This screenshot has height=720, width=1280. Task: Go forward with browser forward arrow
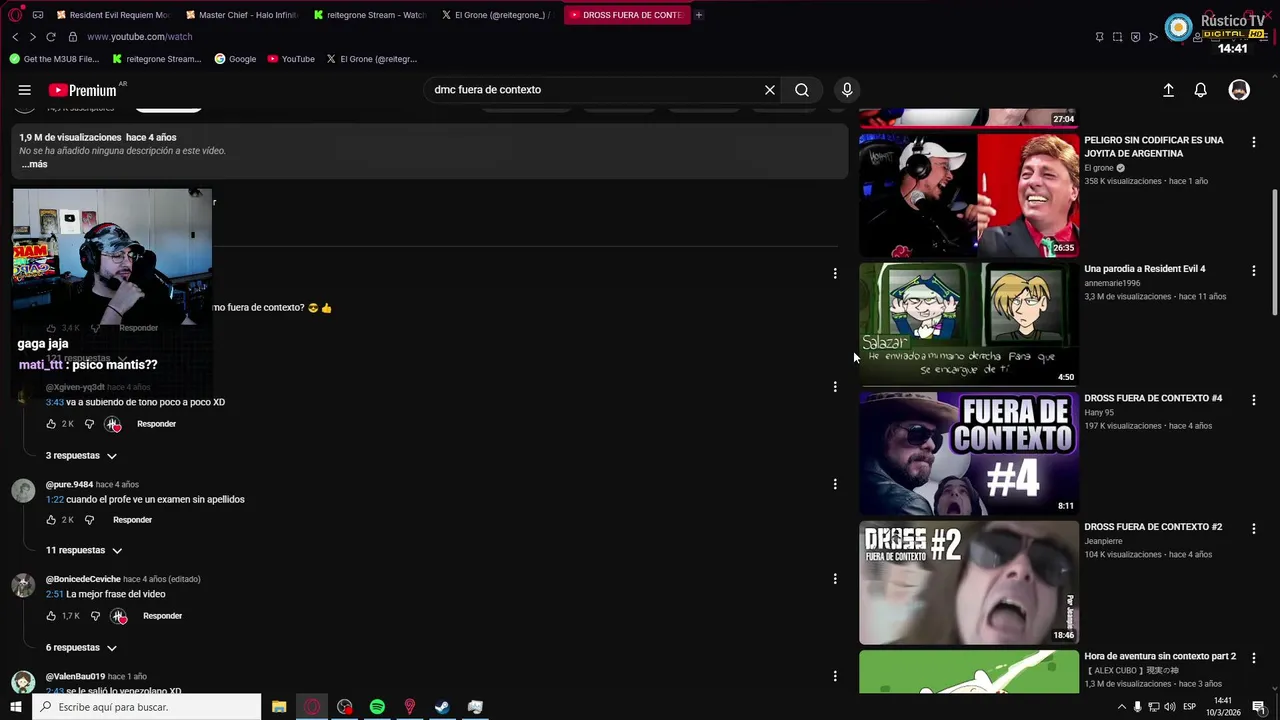click(x=32, y=37)
